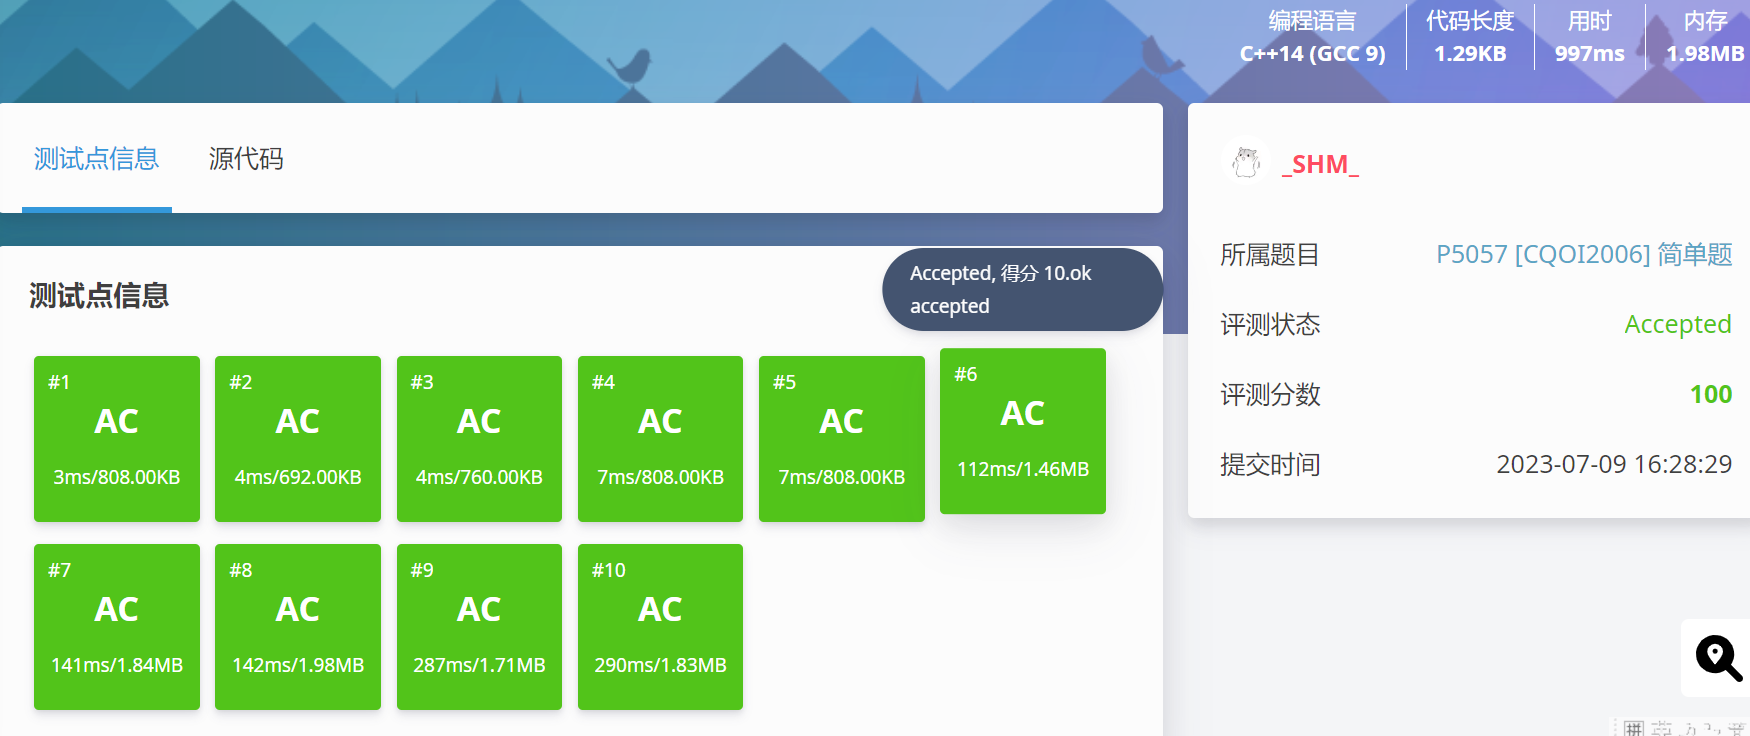The image size is (1750, 736).
Task: Open the _SHM_ user profile link
Action: click(1320, 164)
